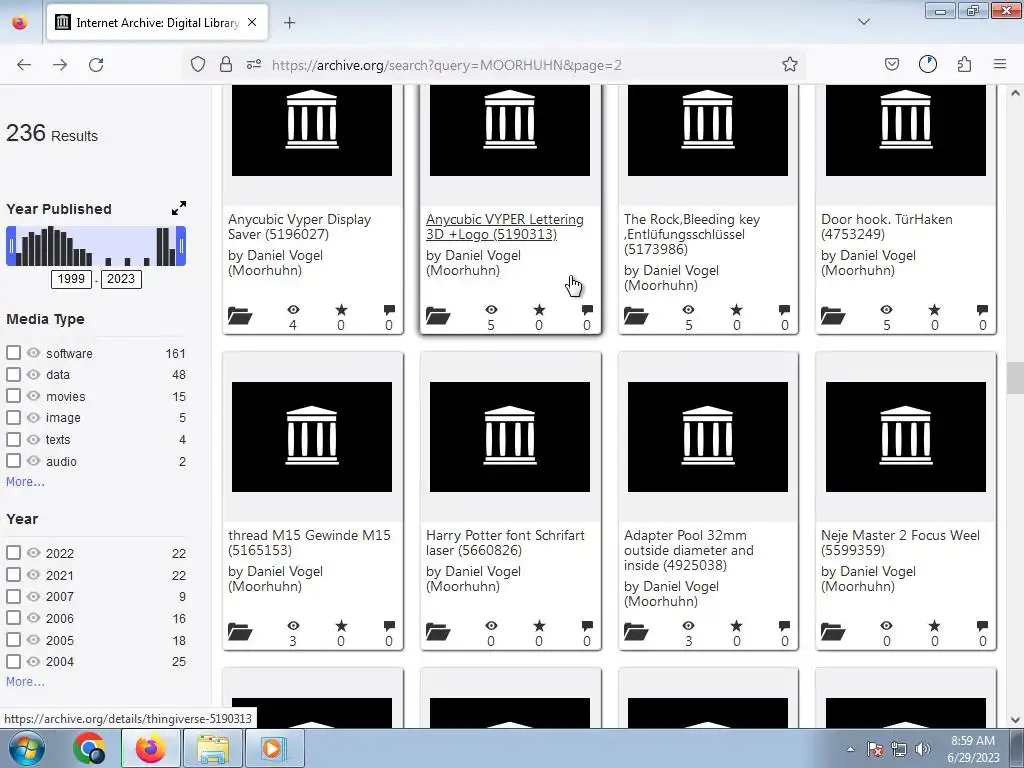
Task: Click the reviews icon on Anycubic VYPER Lettering card
Action: (x=587, y=310)
